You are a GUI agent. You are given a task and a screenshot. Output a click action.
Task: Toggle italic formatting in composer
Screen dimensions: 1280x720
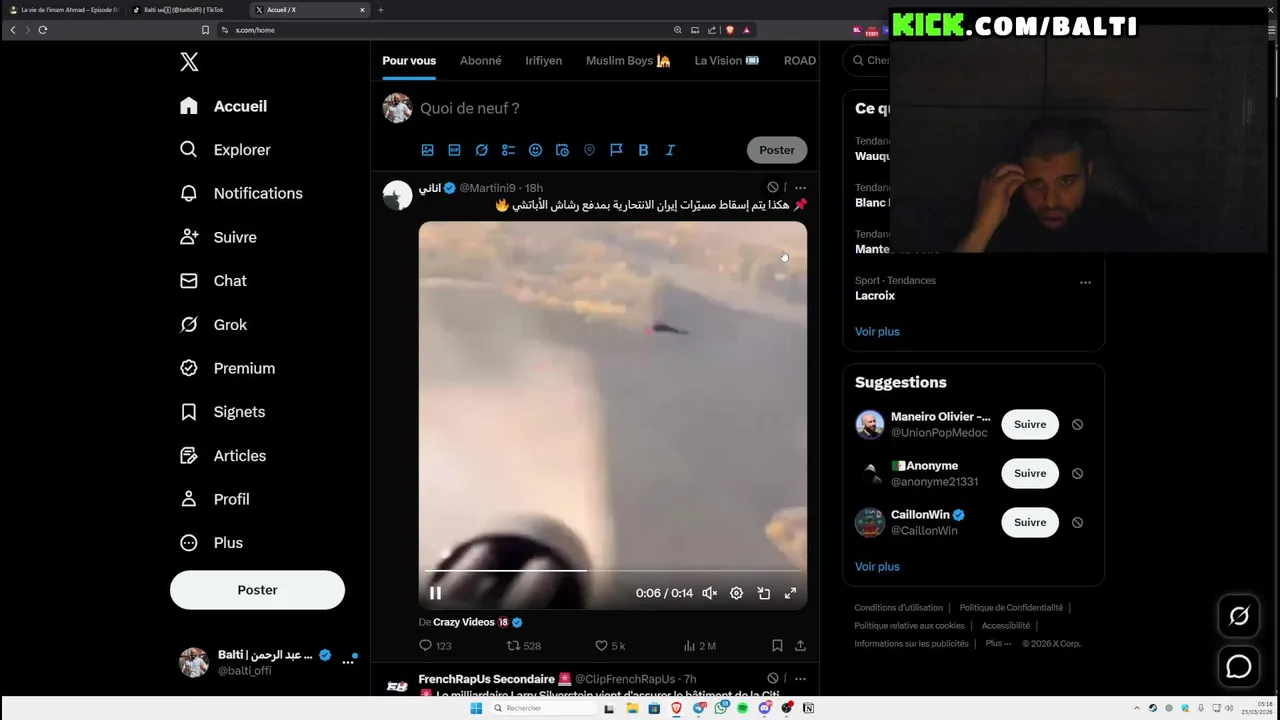[x=670, y=150]
